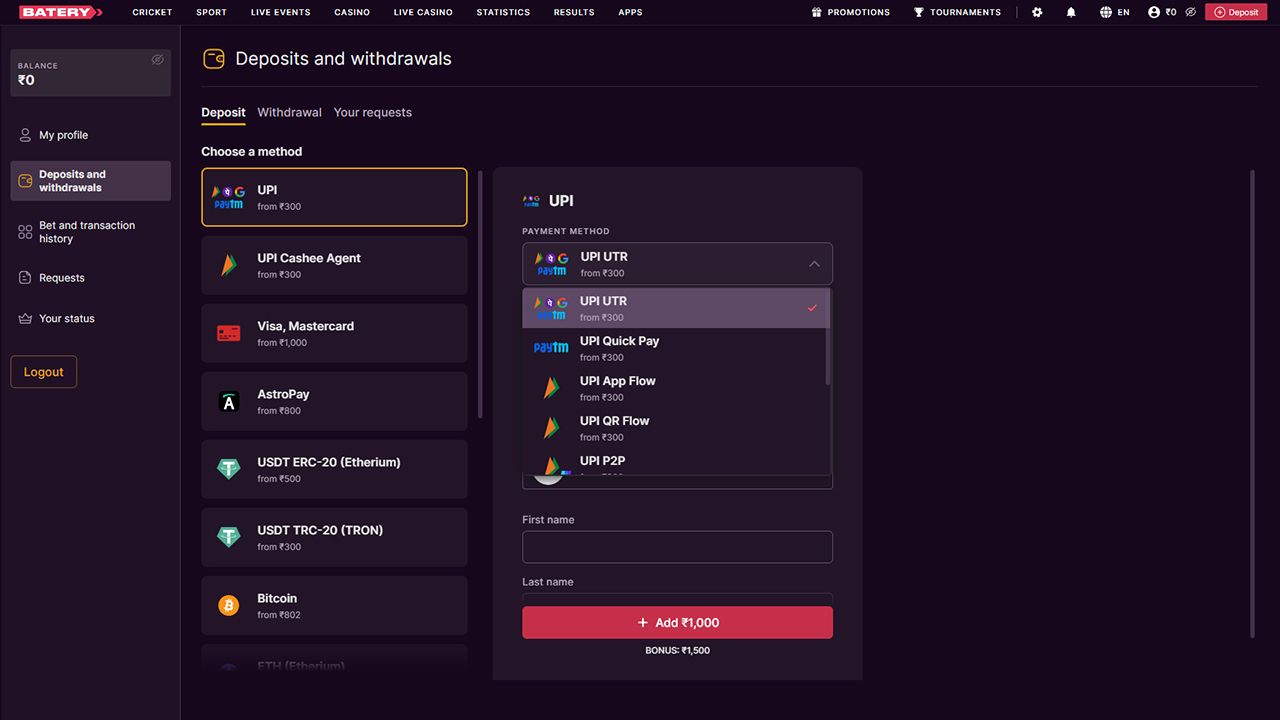Click the user account icon in header
The image size is (1280, 720).
tap(1154, 12)
